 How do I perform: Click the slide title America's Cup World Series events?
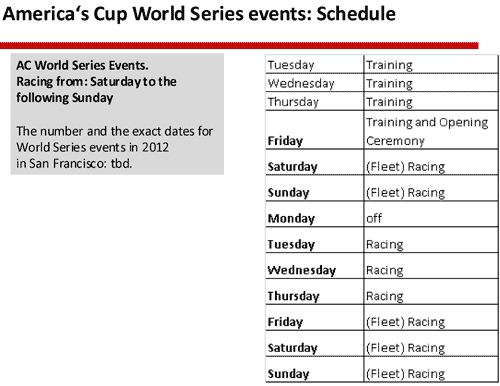click(199, 14)
